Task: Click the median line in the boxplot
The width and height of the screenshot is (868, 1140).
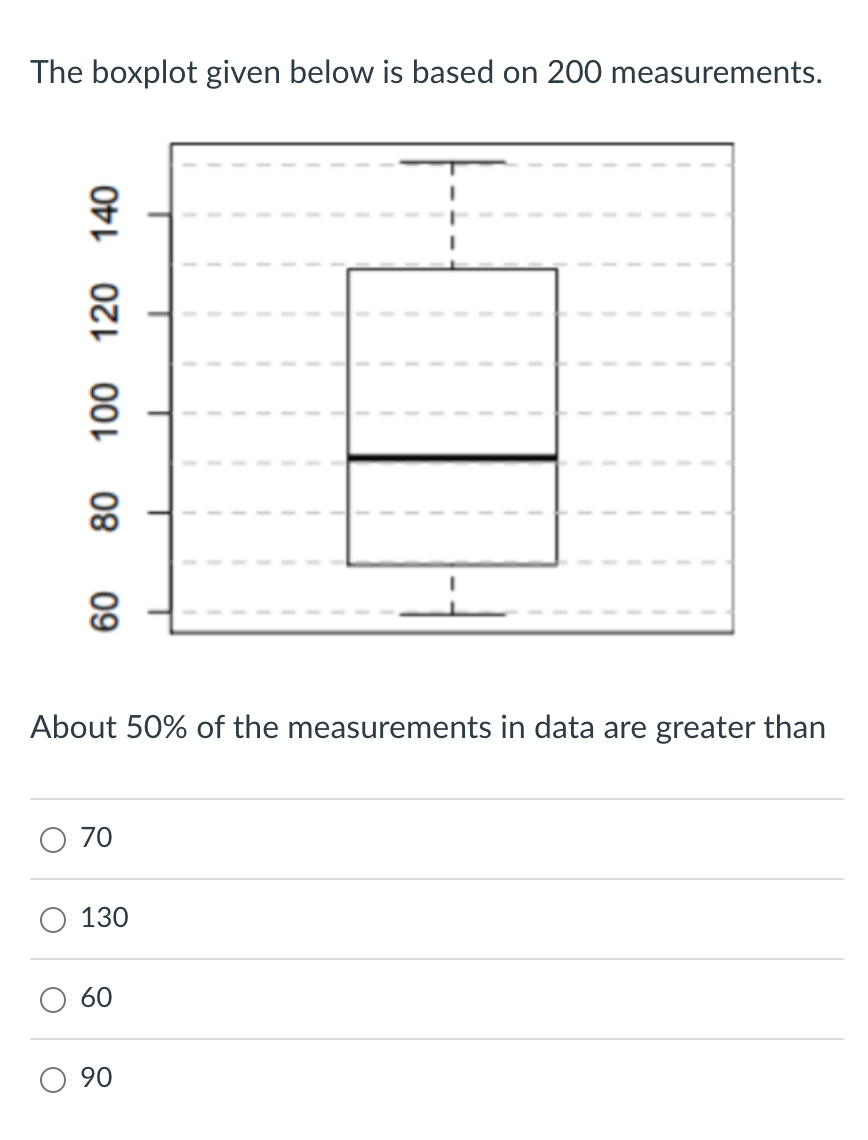Action: tap(452, 458)
